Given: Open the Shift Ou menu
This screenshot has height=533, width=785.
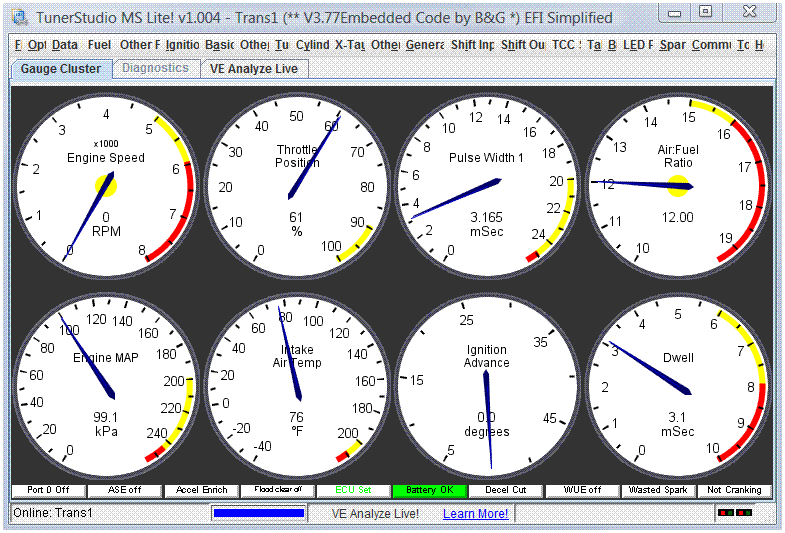Looking at the screenshot, I should pyautogui.click(x=523, y=45).
